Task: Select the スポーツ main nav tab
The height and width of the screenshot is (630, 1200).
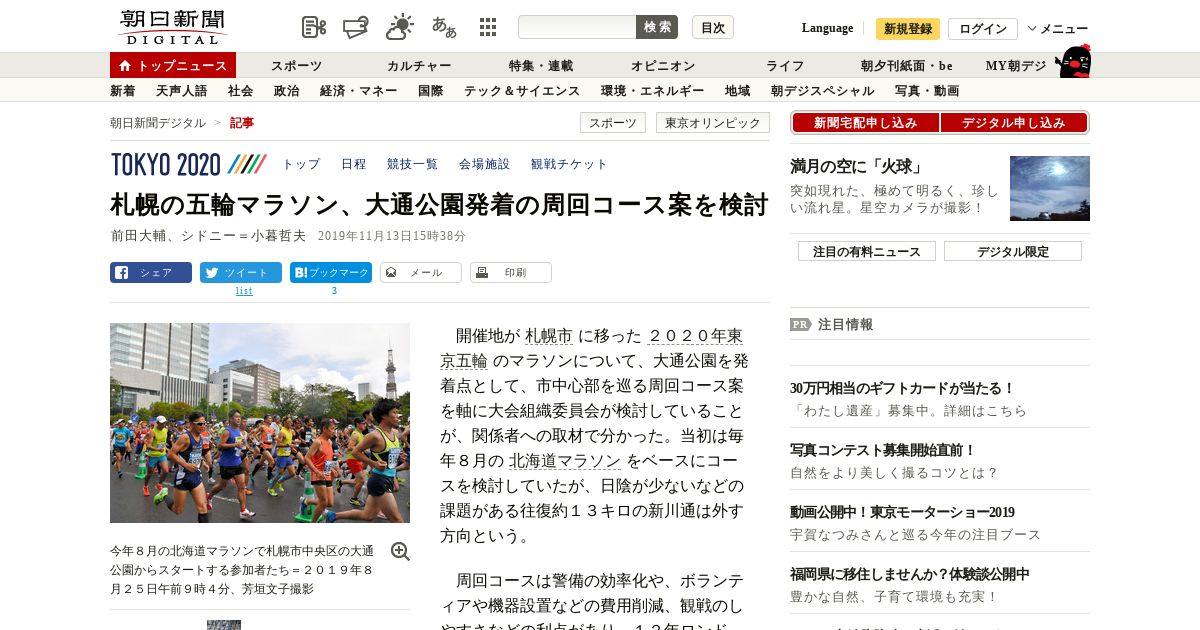Action: [x=296, y=66]
